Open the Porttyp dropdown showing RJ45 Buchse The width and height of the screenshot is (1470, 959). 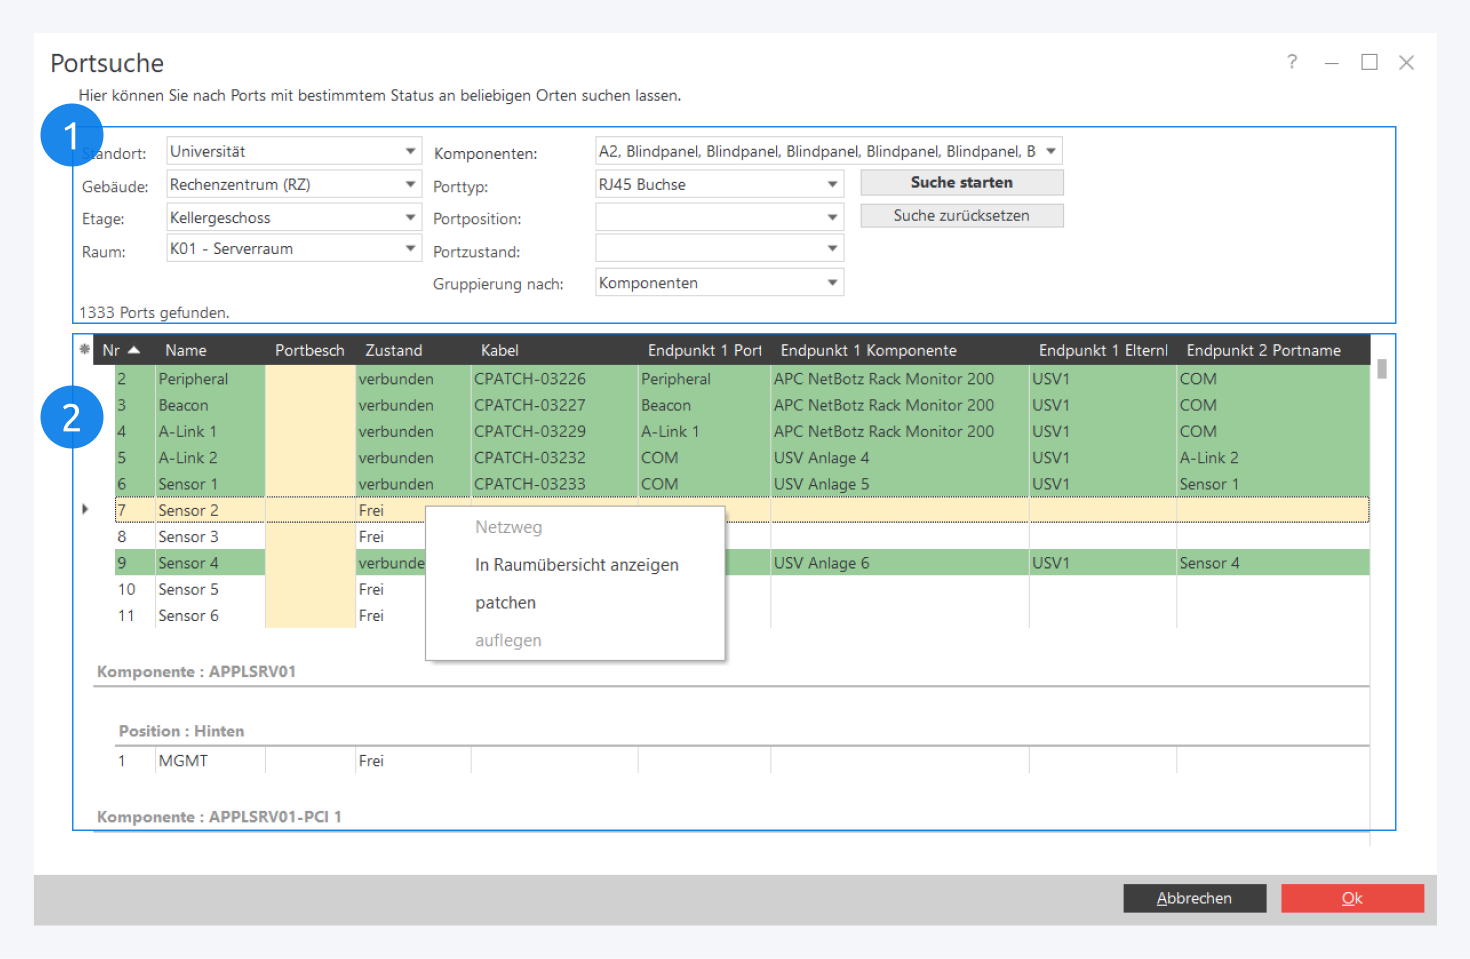(x=832, y=185)
